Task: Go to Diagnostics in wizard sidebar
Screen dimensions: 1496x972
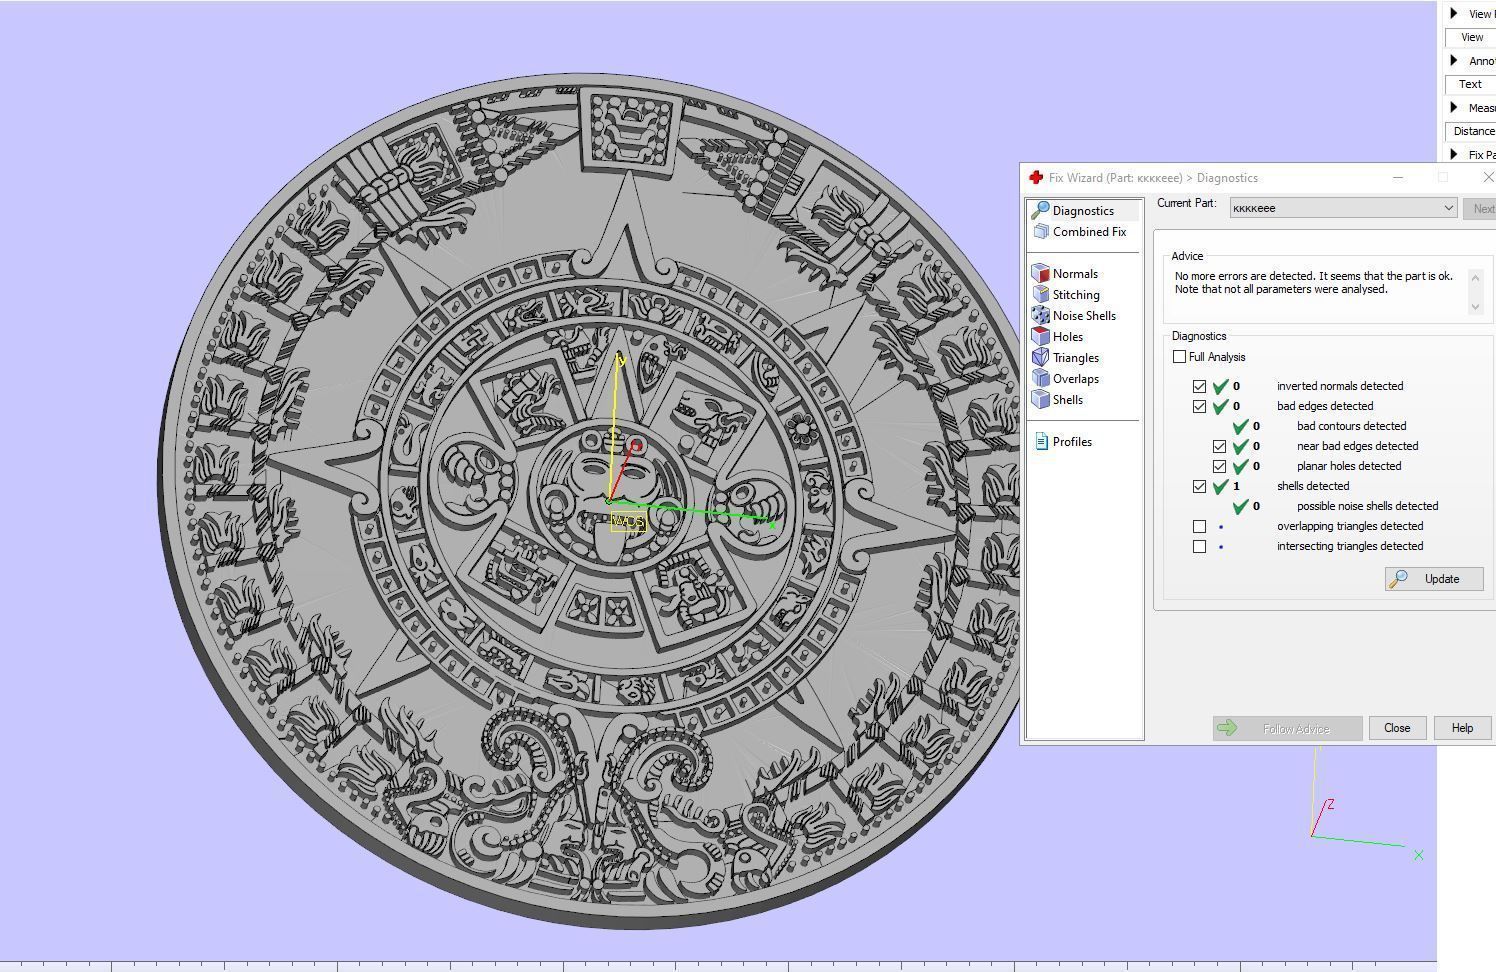Action: coord(1083,210)
